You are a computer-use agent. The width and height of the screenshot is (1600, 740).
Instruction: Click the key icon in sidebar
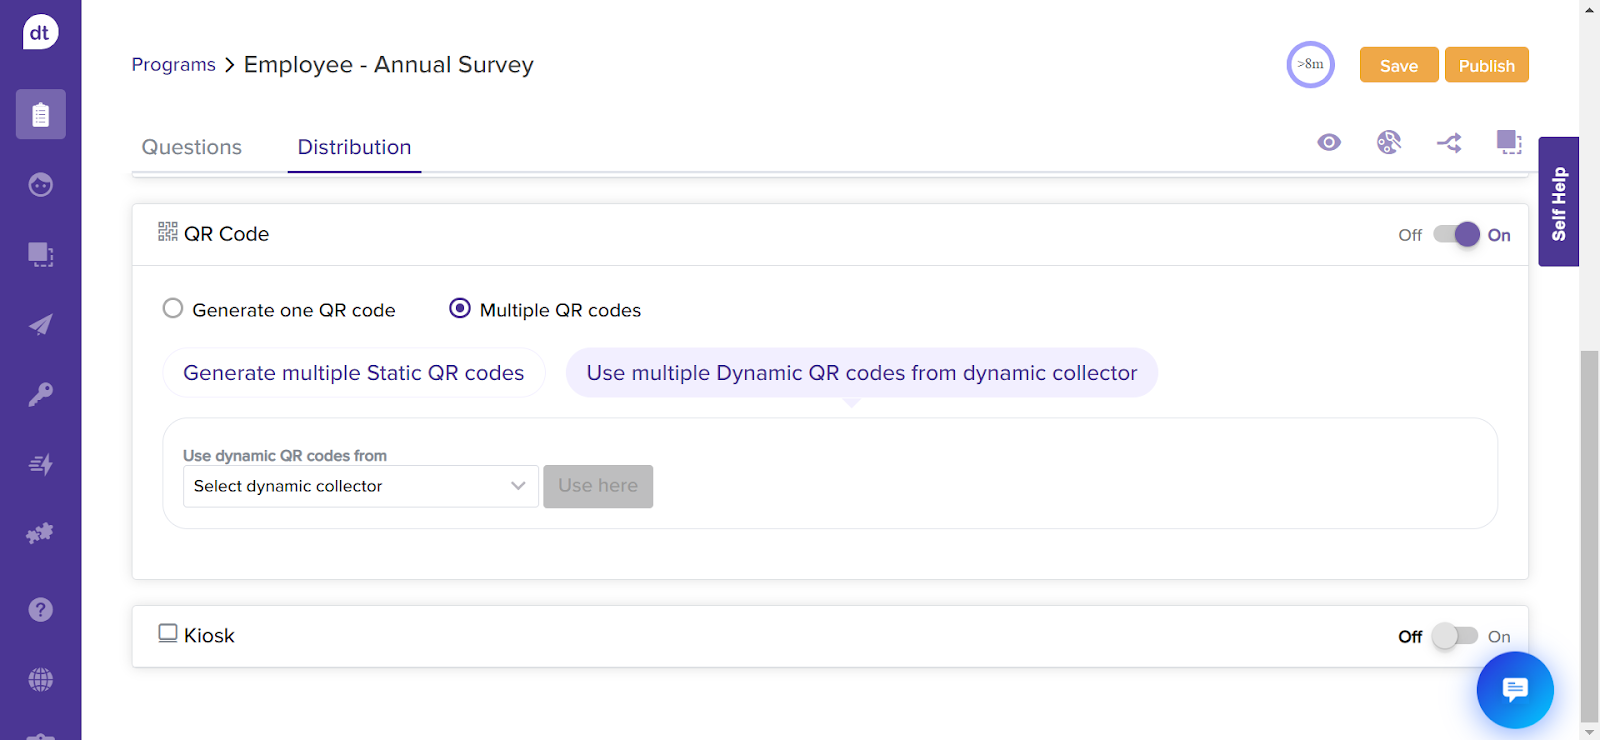pos(41,395)
